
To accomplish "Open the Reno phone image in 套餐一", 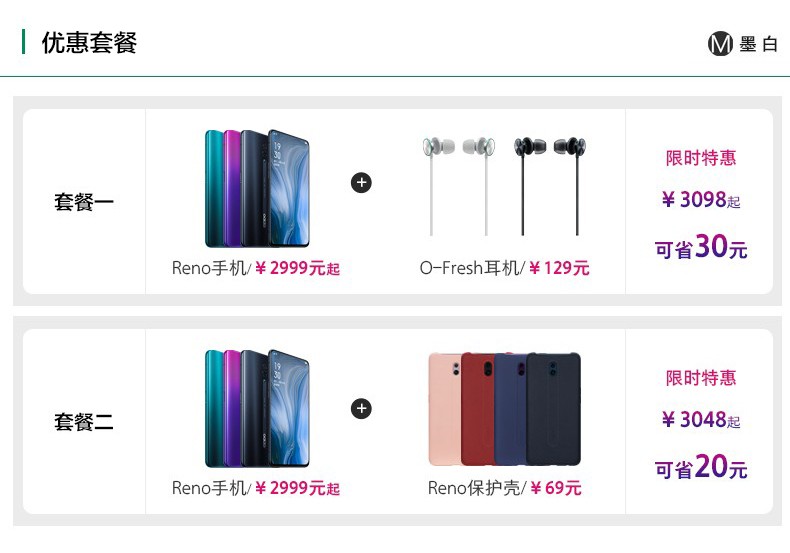I will (x=257, y=188).
